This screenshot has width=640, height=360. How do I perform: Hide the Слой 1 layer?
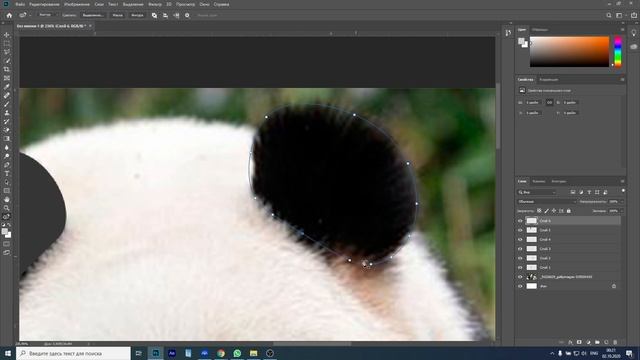(520, 267)
